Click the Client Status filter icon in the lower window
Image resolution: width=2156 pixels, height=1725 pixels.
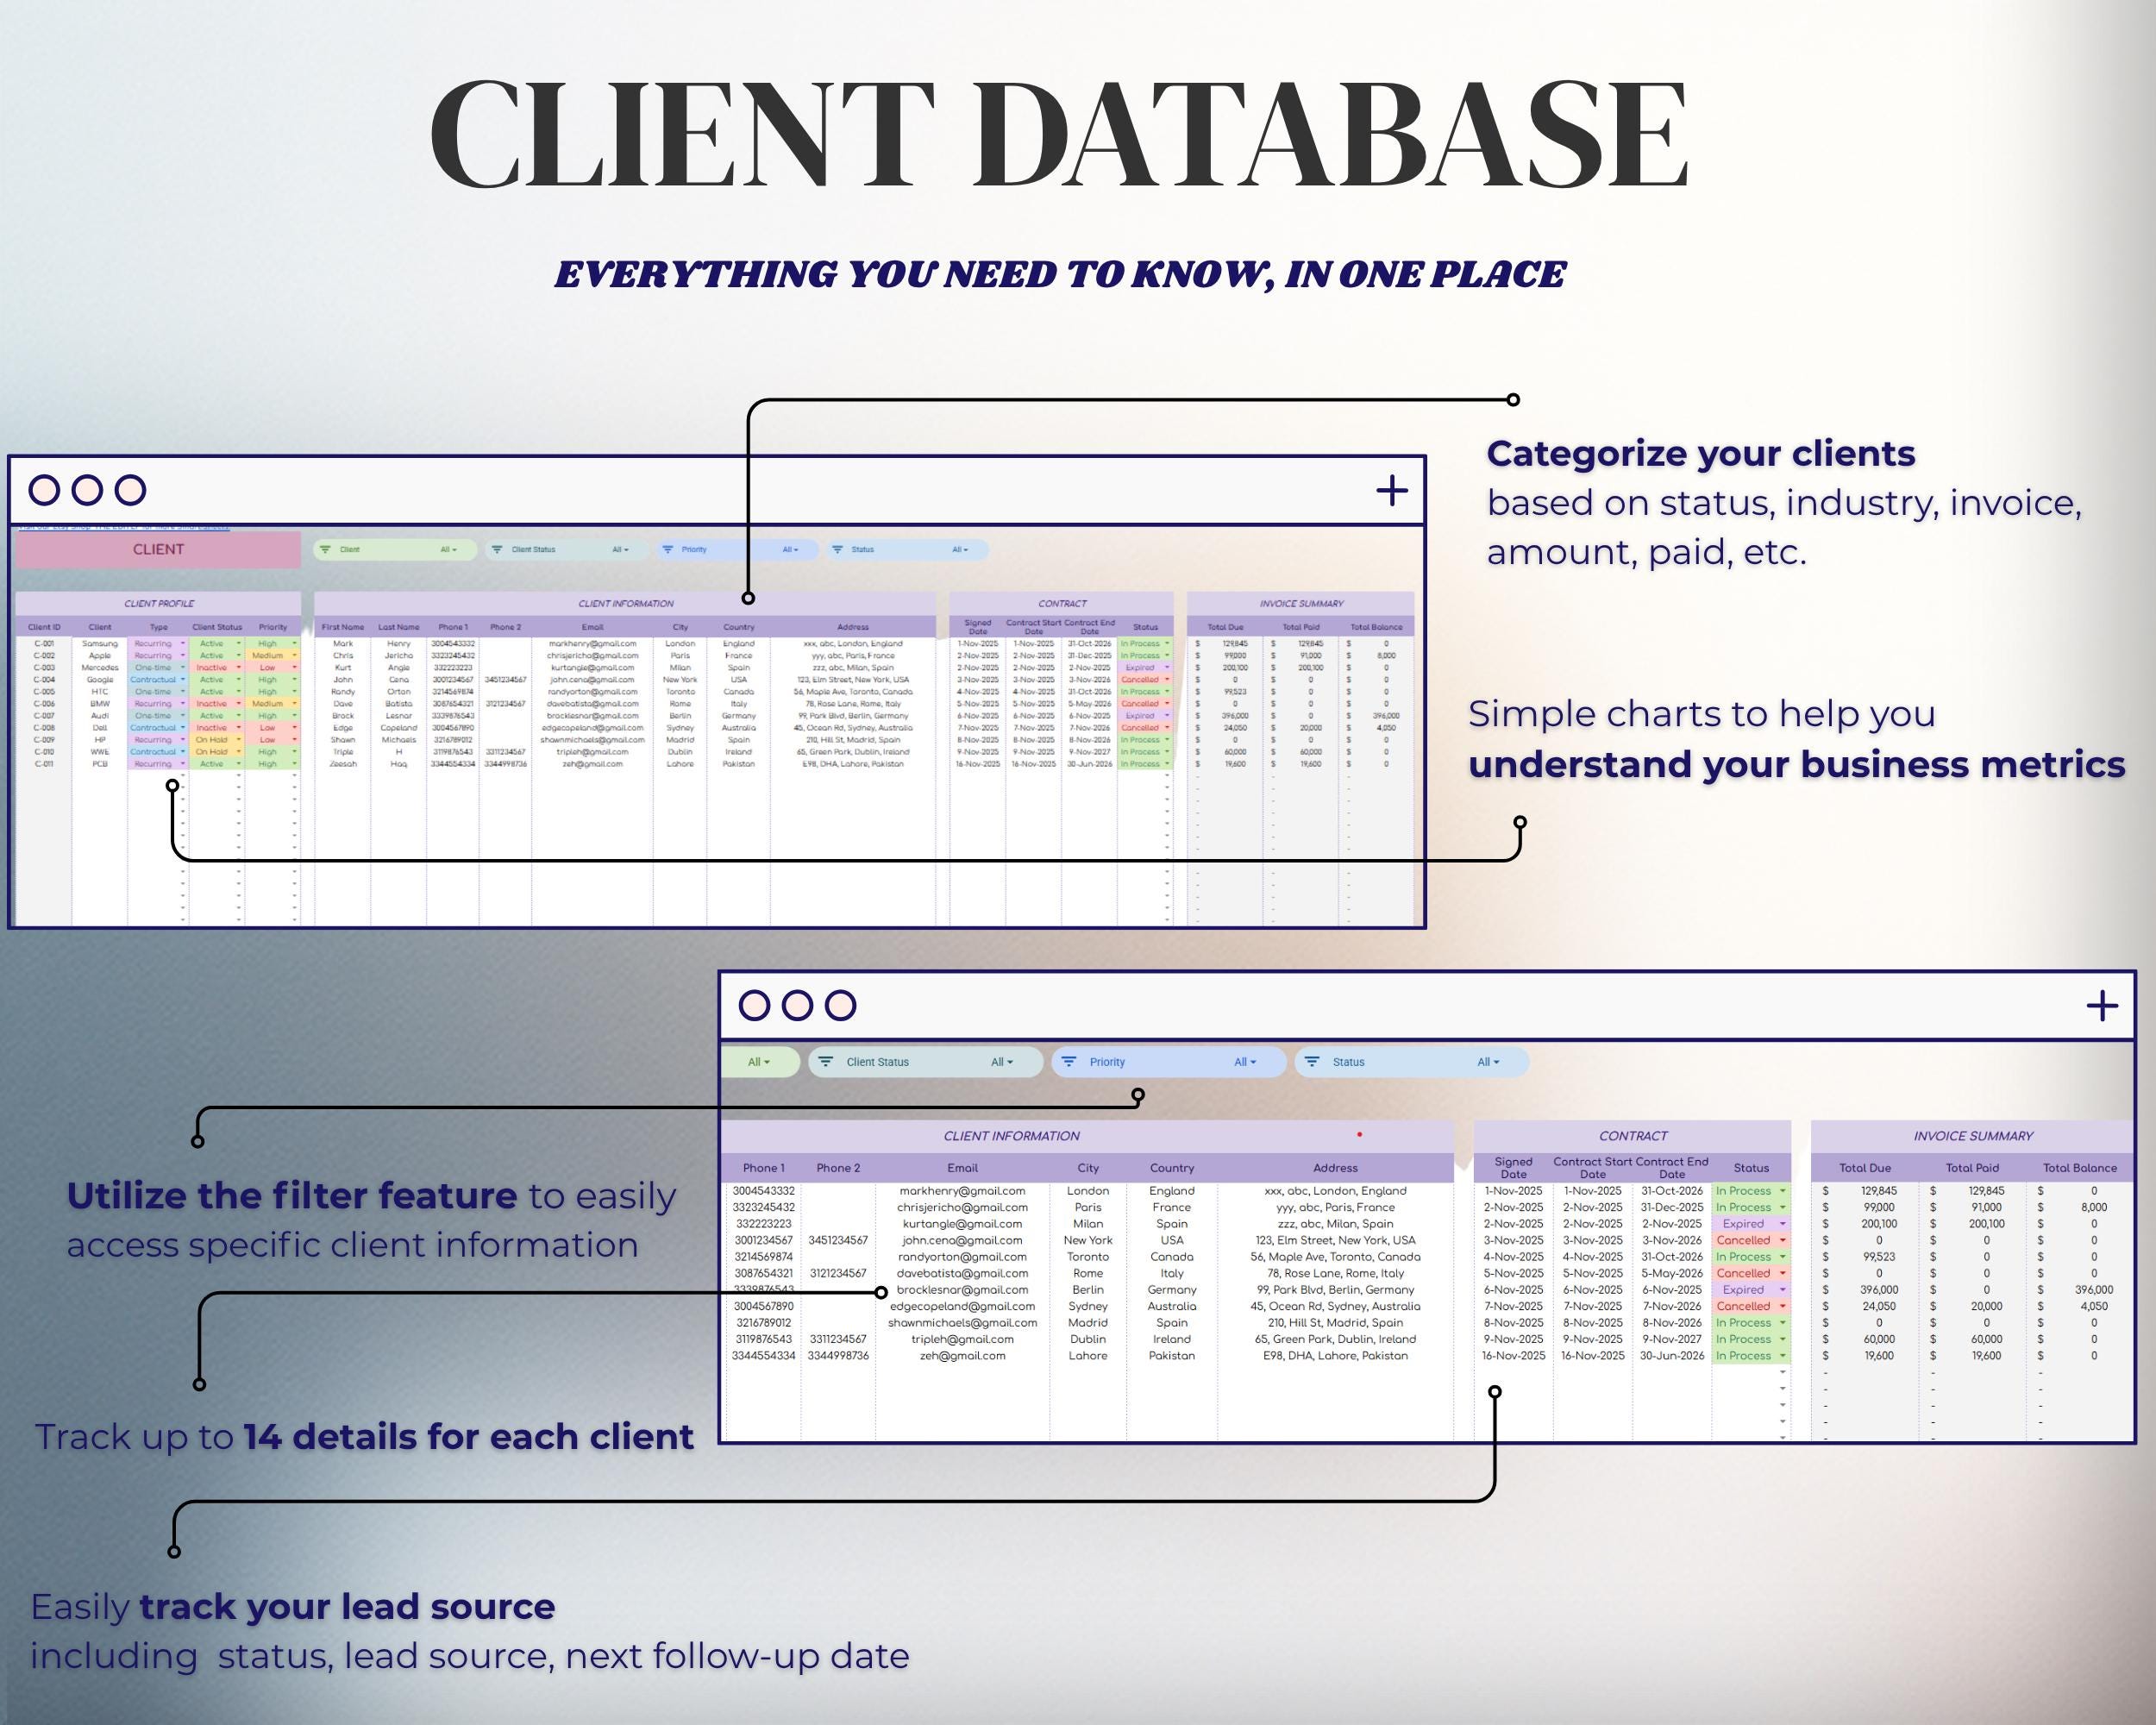(826, 1062)
